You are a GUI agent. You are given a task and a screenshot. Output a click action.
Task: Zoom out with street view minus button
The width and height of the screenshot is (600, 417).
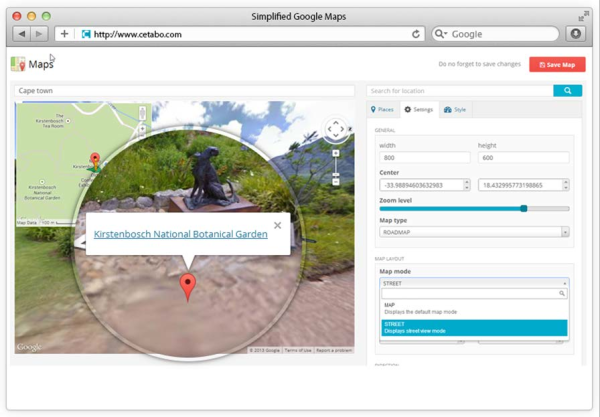[336, 182]
